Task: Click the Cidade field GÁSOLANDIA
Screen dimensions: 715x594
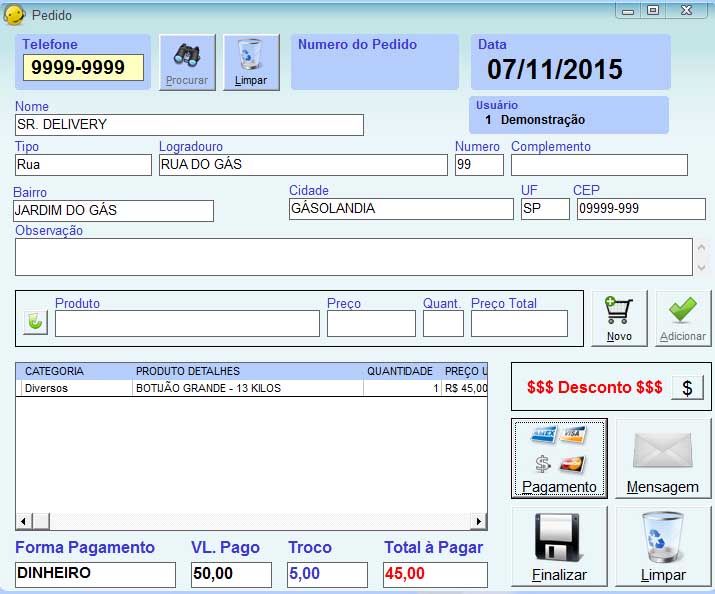Action: coord(401,209)
